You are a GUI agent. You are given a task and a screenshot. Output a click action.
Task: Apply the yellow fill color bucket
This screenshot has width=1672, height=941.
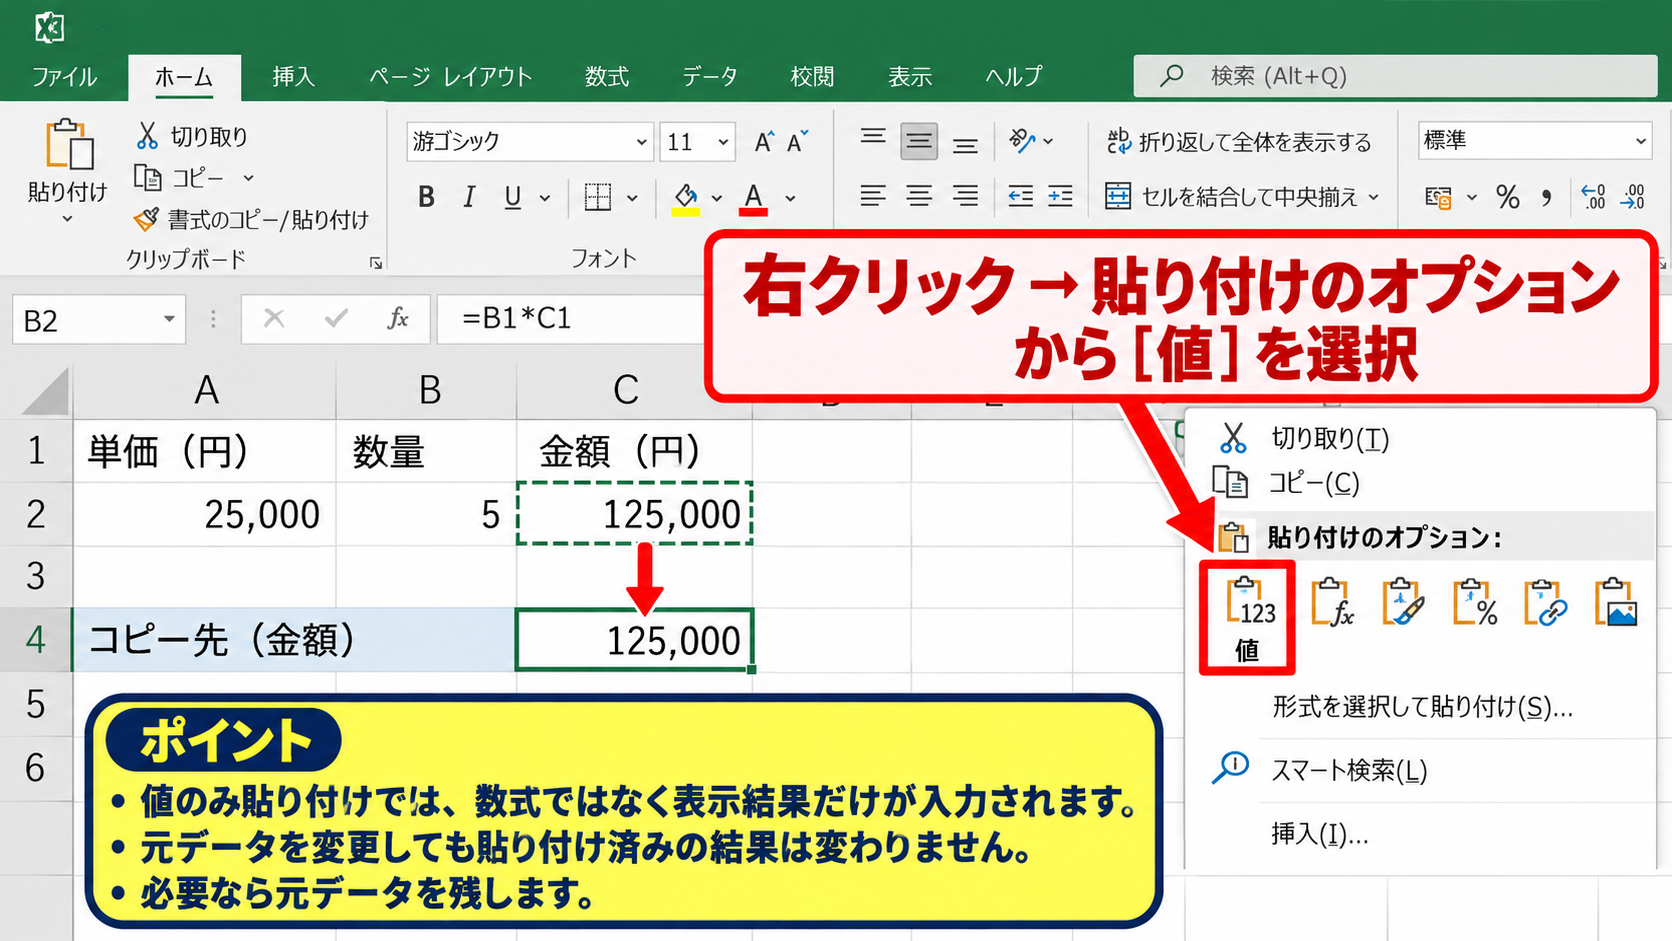pos(685,198)
